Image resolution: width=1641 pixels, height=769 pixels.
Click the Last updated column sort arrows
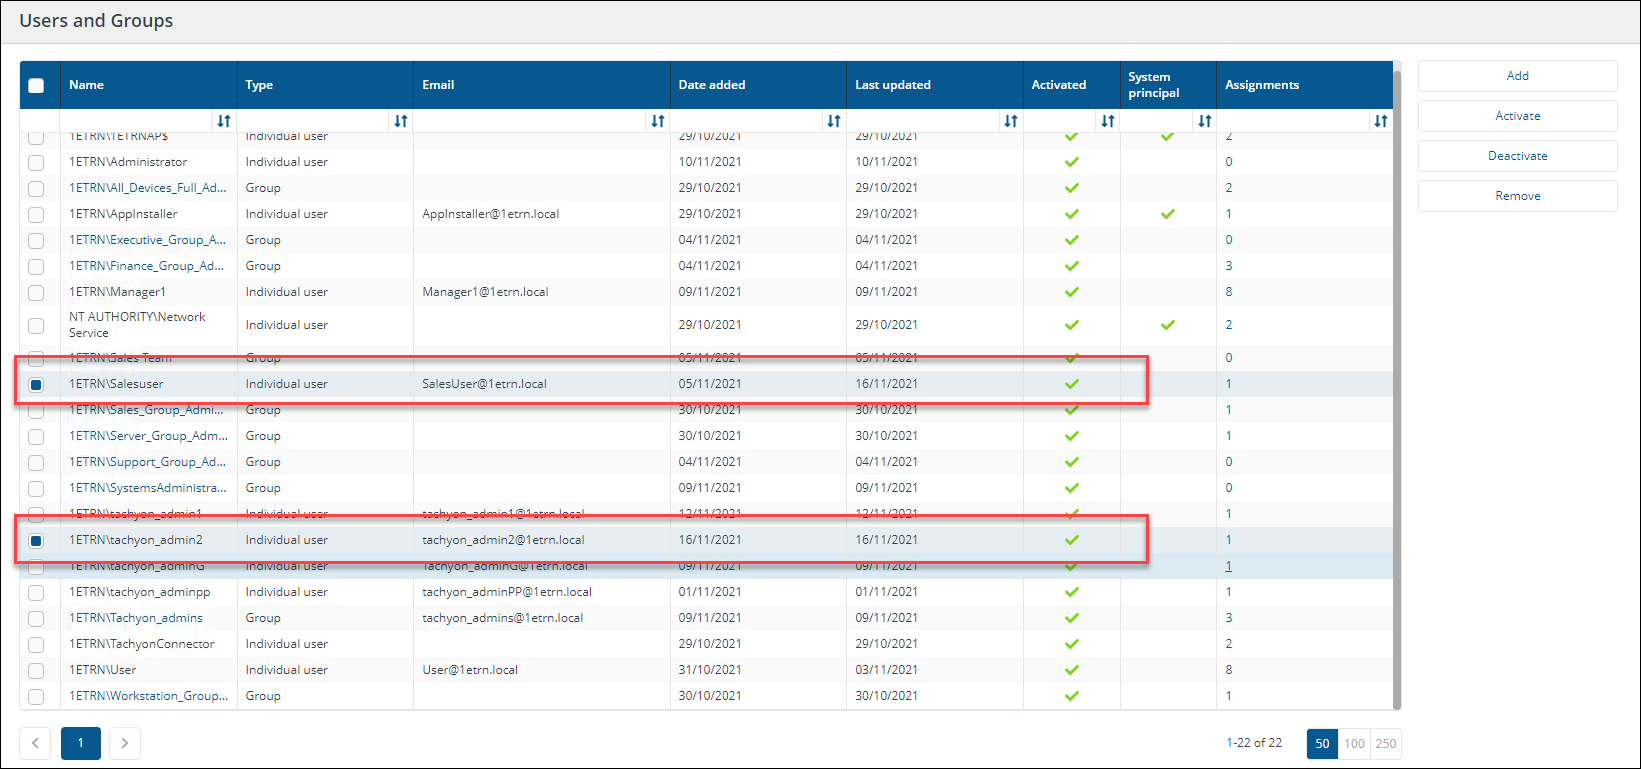1010,121
